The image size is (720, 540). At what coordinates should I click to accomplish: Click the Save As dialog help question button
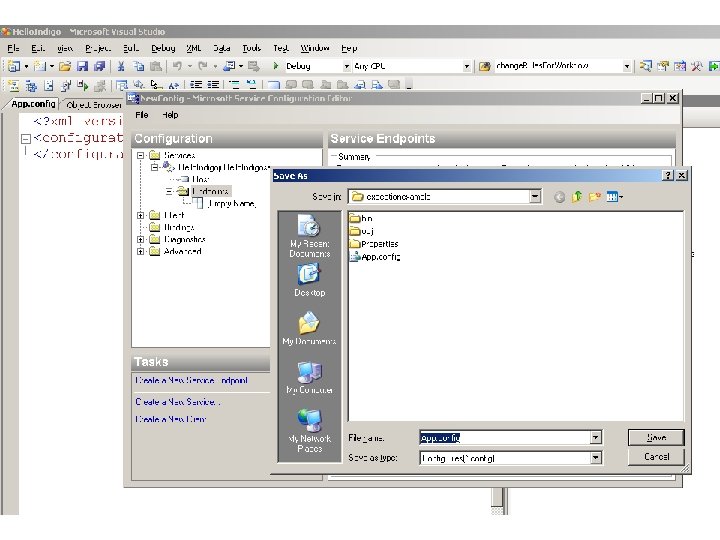[x=668, y=175]
